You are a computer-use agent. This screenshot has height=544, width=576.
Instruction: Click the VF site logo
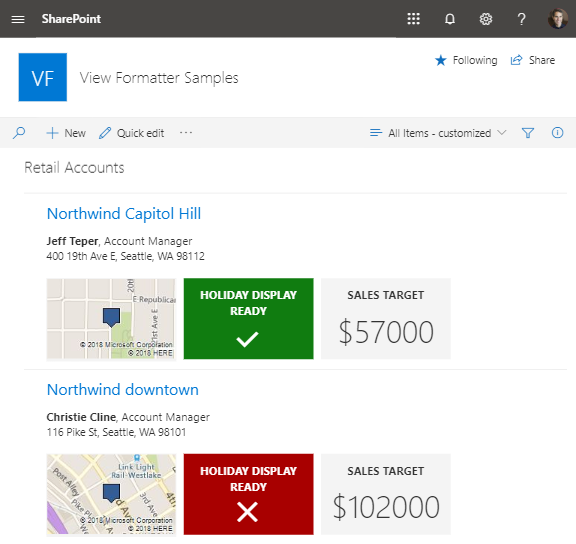(x=43, y=77)
